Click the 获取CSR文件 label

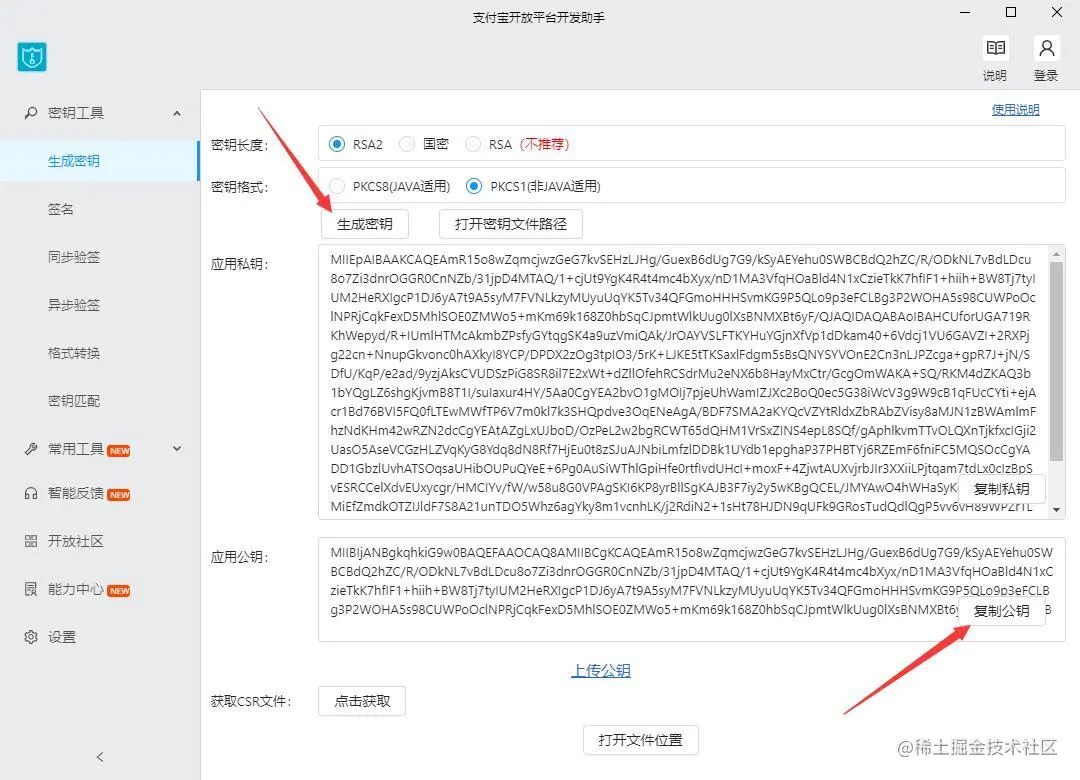tap(251, 701)
